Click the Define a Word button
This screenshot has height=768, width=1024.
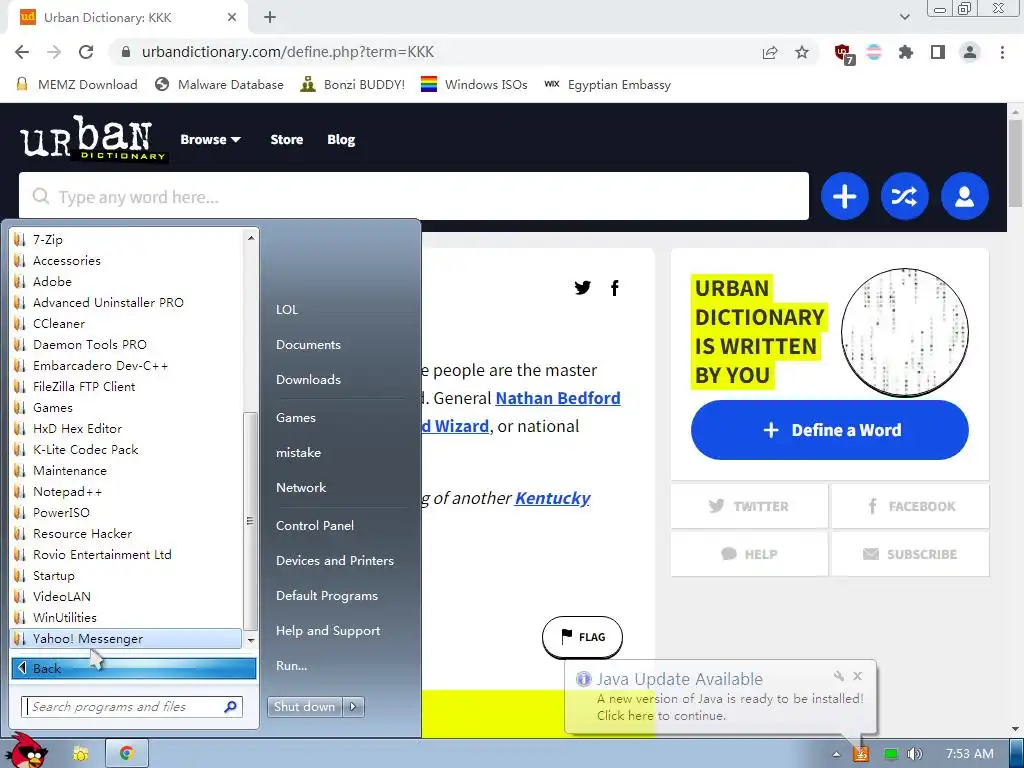[829, 430]
